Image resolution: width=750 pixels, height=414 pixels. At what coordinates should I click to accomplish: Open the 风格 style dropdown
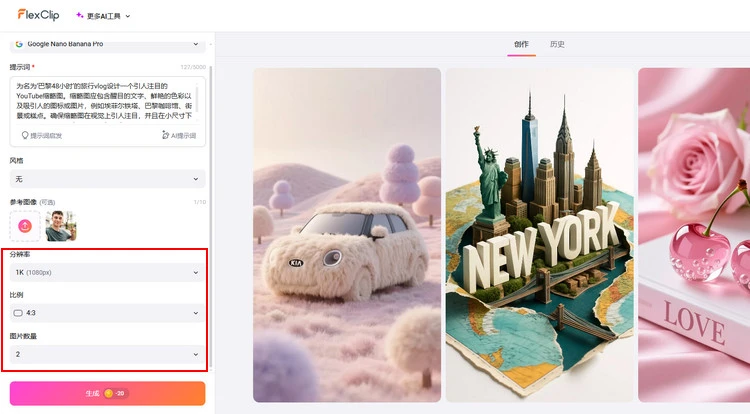coord(107,178)
